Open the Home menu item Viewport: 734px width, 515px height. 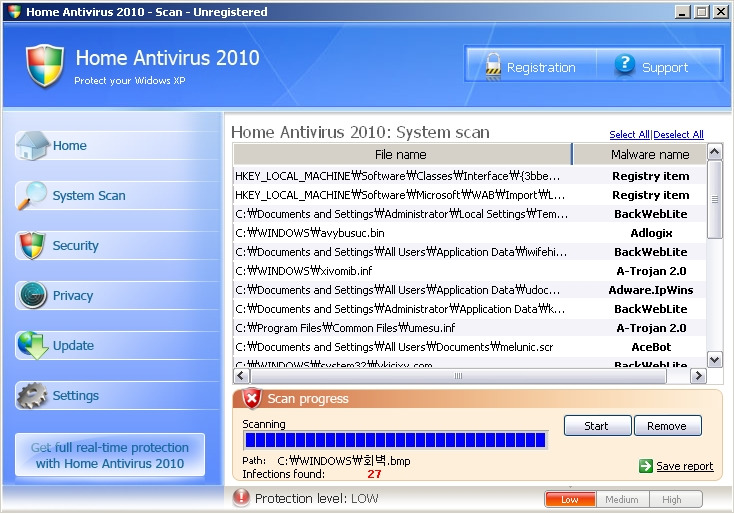(x=117, y=146)
